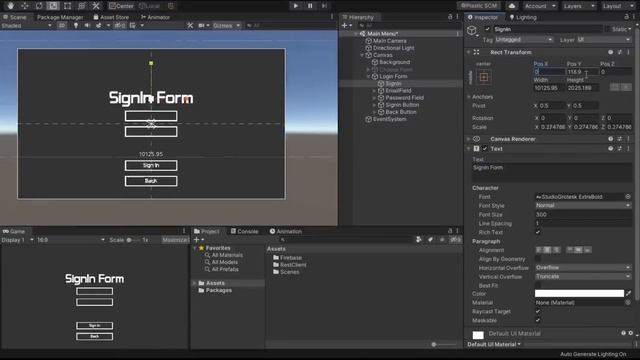Select the Rect tool in the toolbar
640x360 pixels.
[x=67, y=6]
